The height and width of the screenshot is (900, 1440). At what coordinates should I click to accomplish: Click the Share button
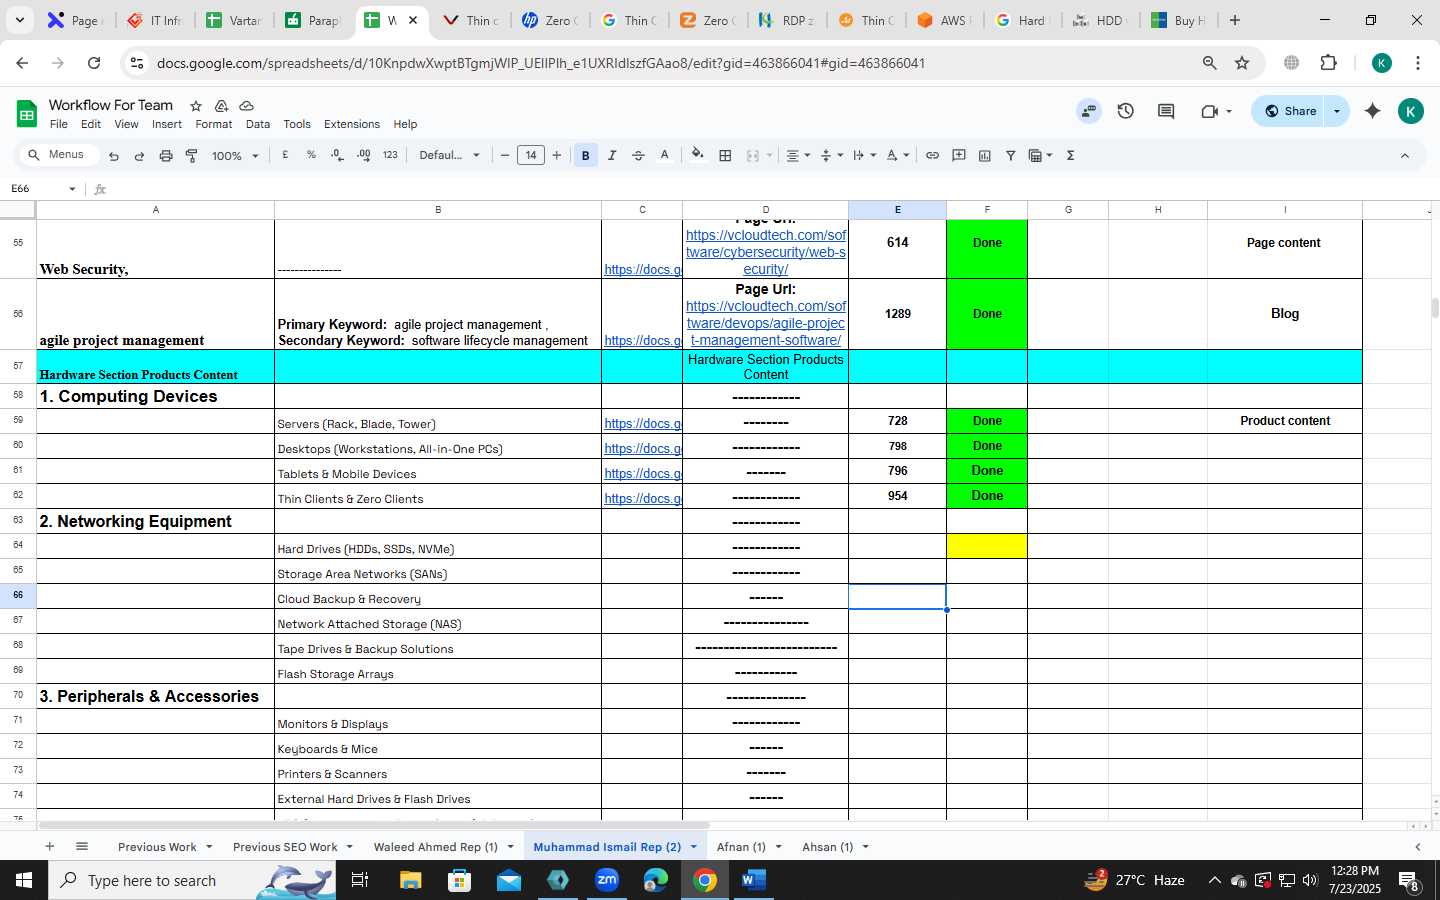click(x=1291, y=111)
